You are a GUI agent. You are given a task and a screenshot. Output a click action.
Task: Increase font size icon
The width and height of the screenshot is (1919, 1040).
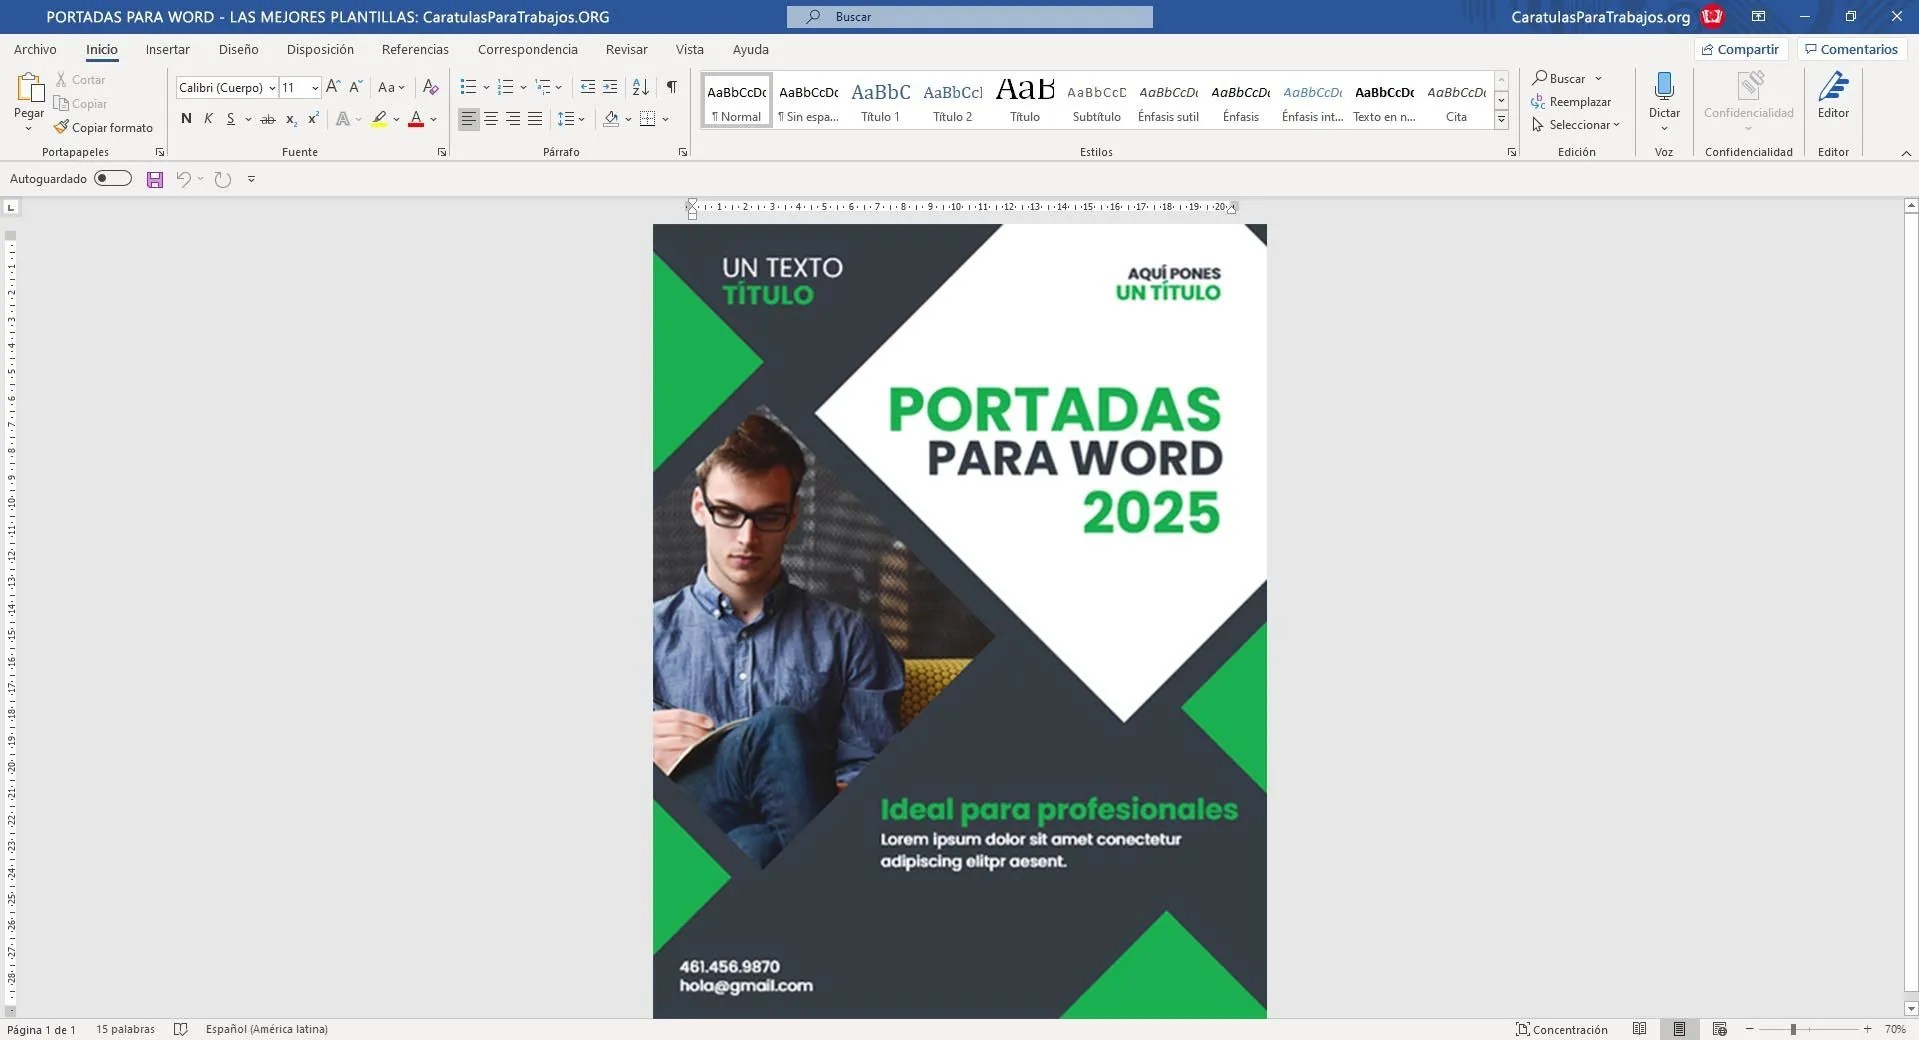point(333,87)
